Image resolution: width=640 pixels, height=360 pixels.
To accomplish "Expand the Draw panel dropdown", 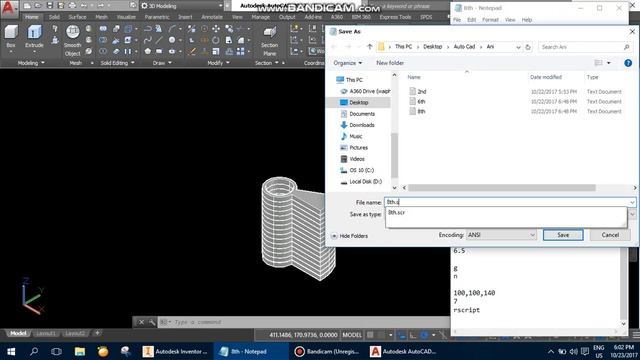I will click(x=162, y=63).
